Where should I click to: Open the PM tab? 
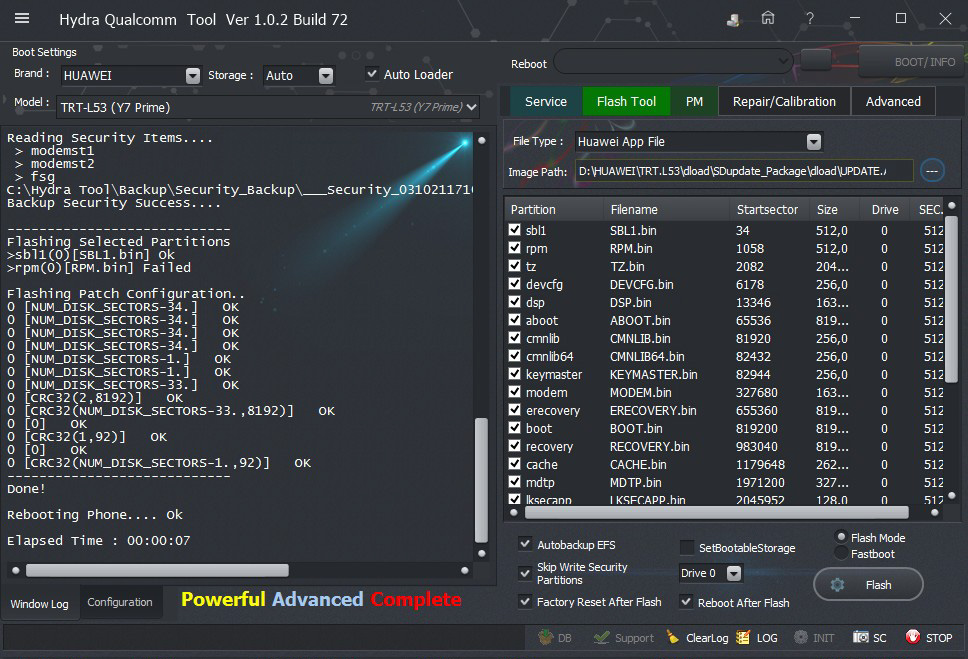pyautogui.click(x=694, y=101)
